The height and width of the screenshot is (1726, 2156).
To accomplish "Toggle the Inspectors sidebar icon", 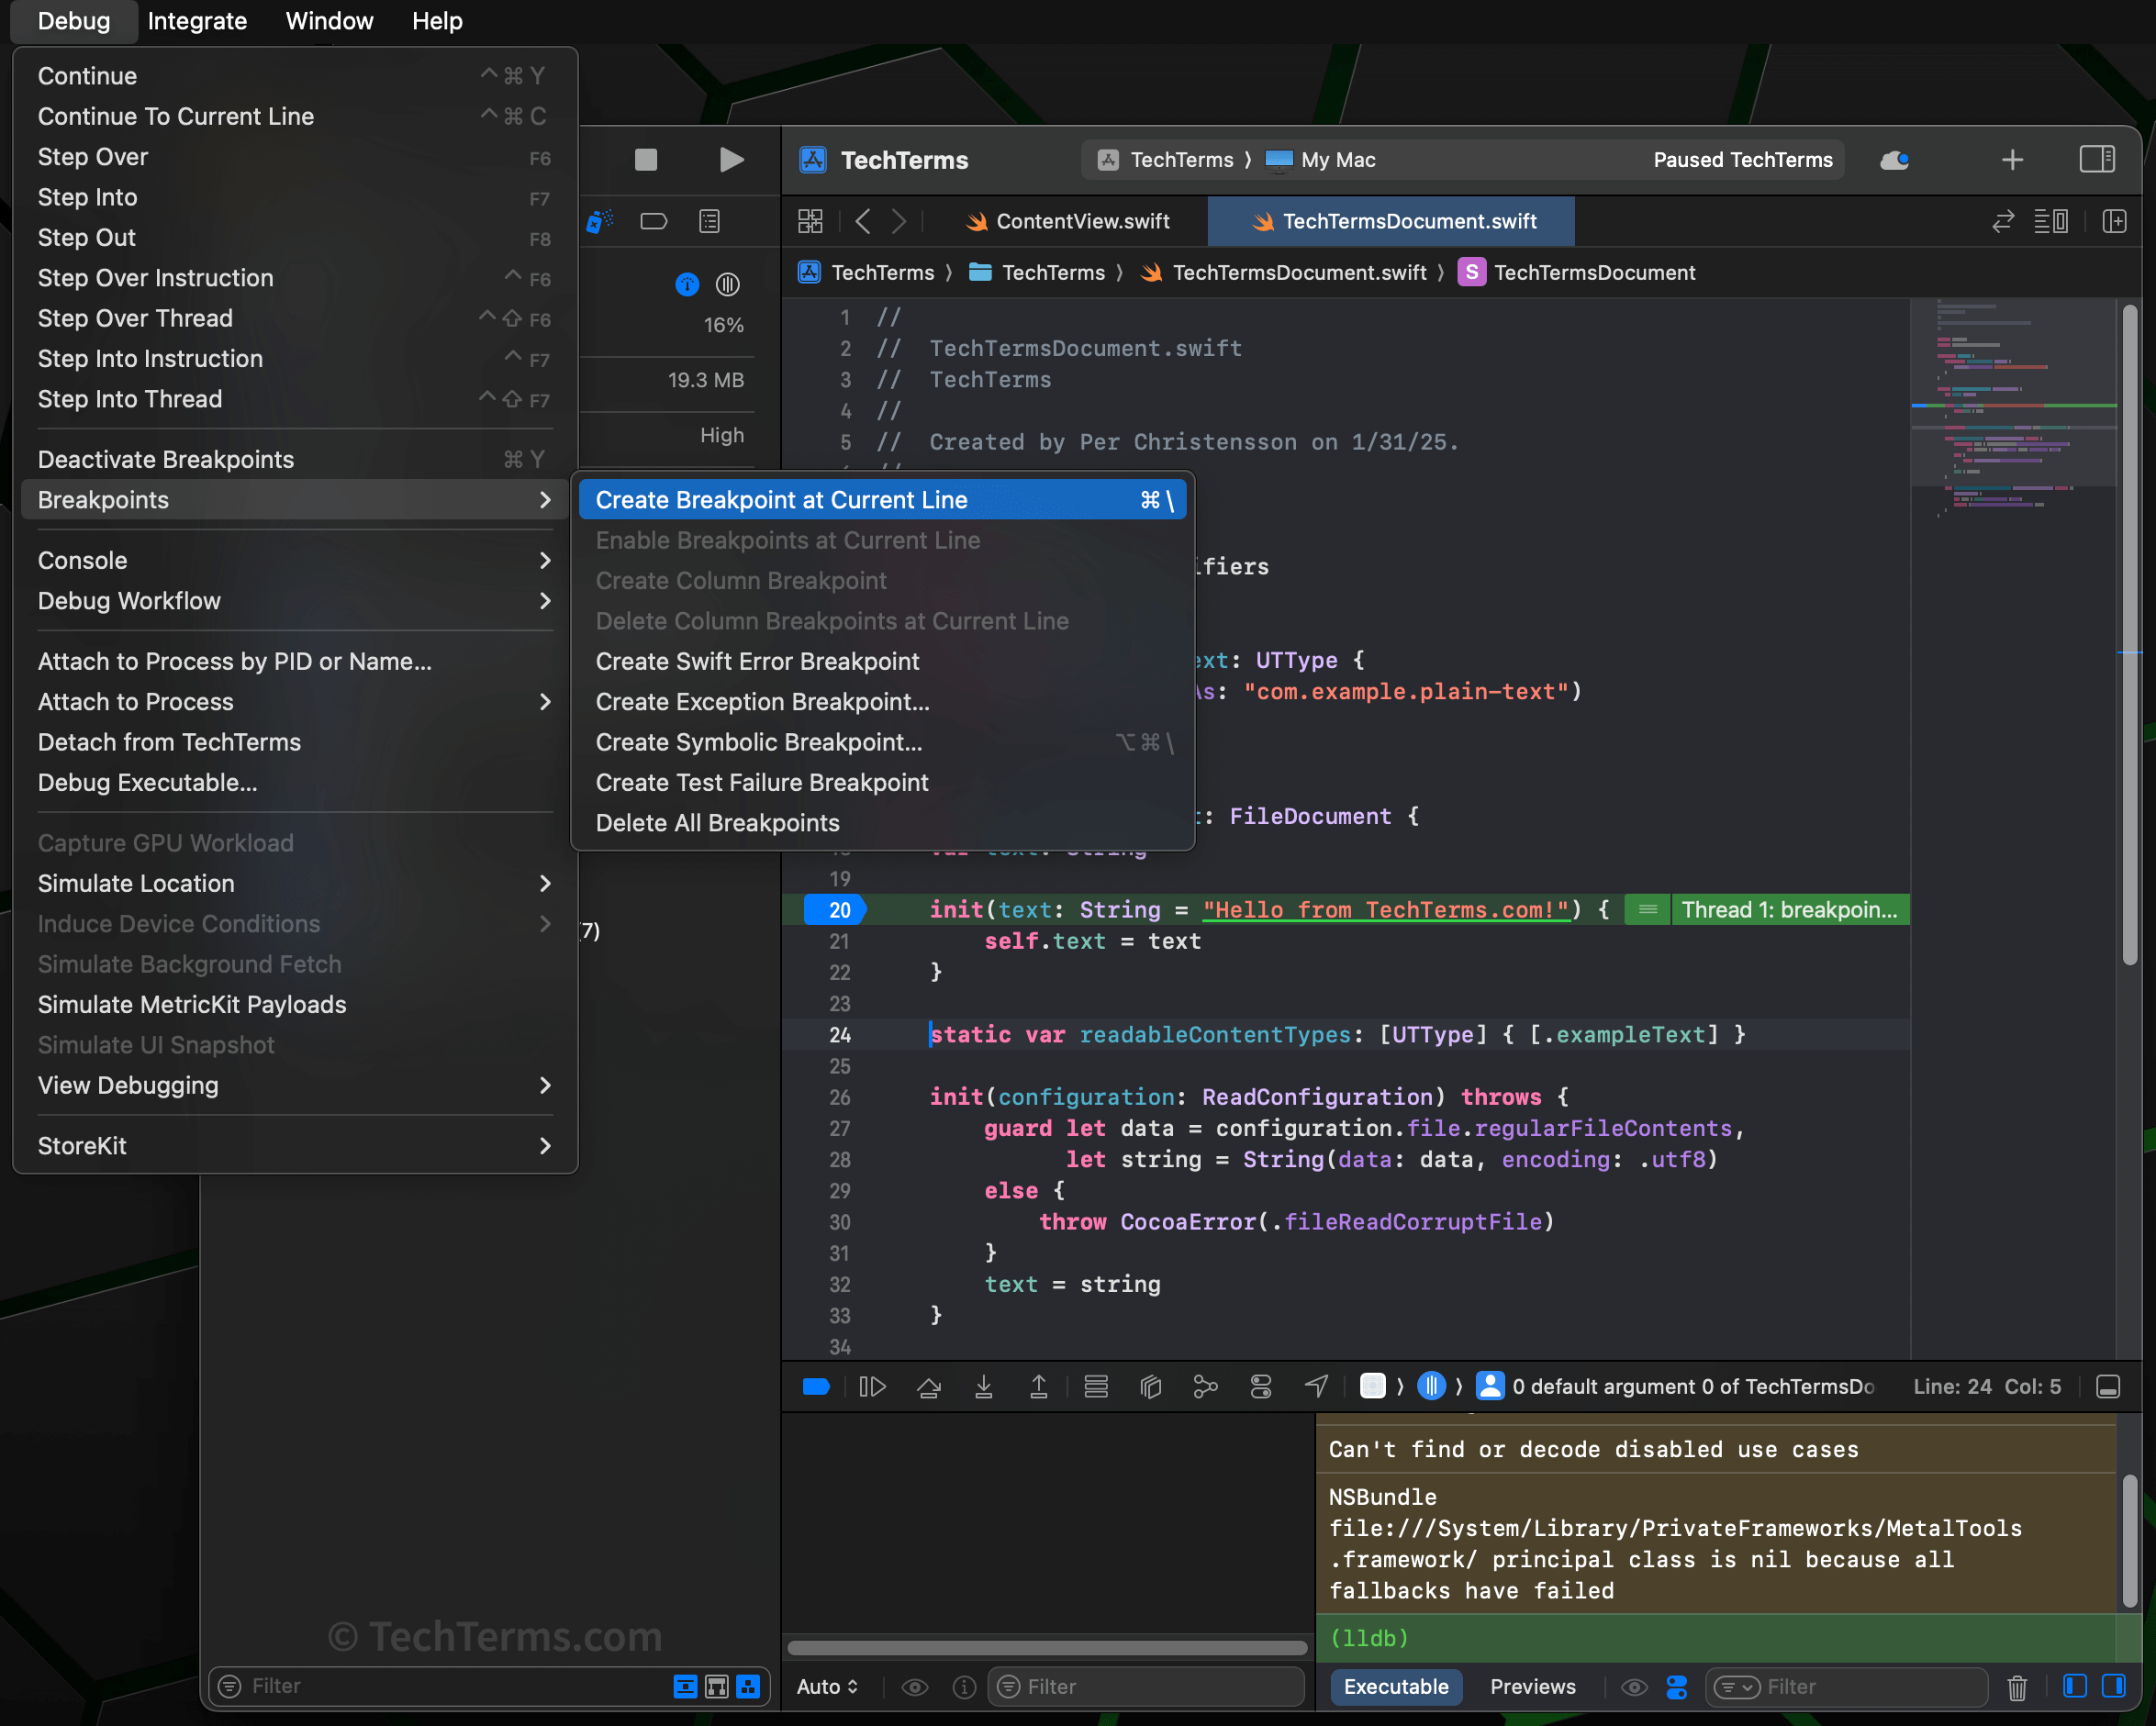I will pyautogui.click(x=2097, y=159).
